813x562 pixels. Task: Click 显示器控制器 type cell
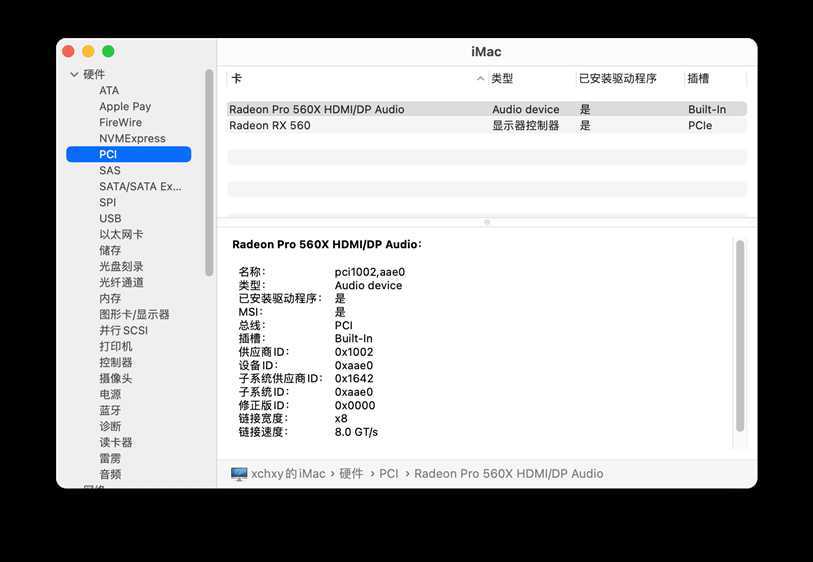[x=526, y=125]
